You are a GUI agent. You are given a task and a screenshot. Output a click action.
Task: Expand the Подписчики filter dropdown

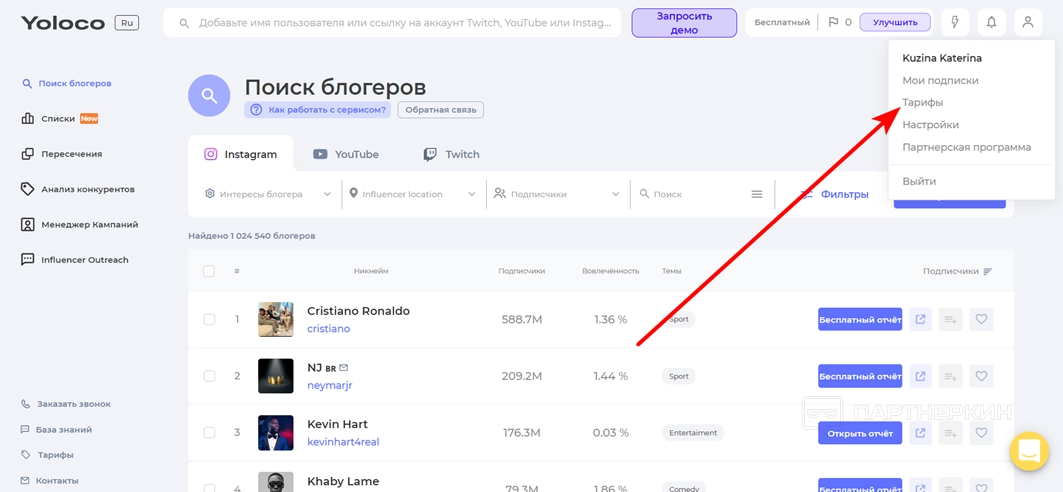tap(557, 194)
